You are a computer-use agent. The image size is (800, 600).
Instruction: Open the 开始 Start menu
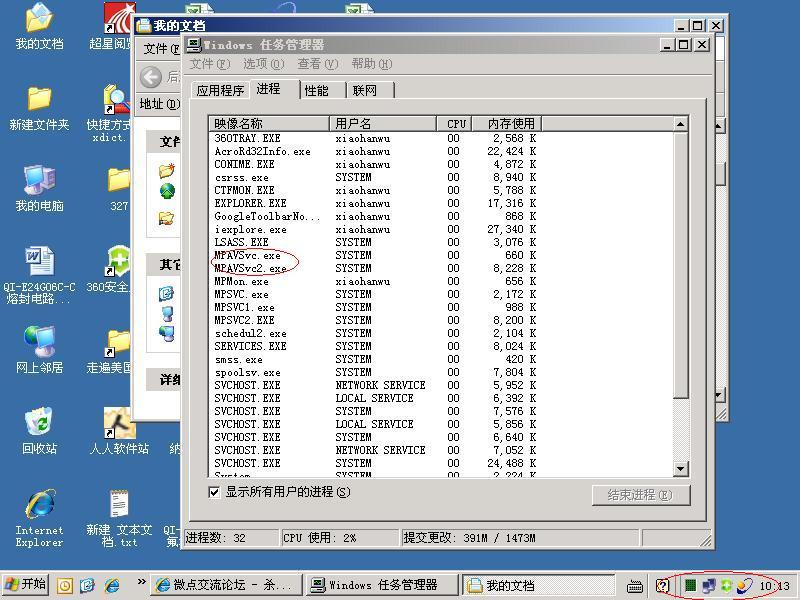pos(26,585)
